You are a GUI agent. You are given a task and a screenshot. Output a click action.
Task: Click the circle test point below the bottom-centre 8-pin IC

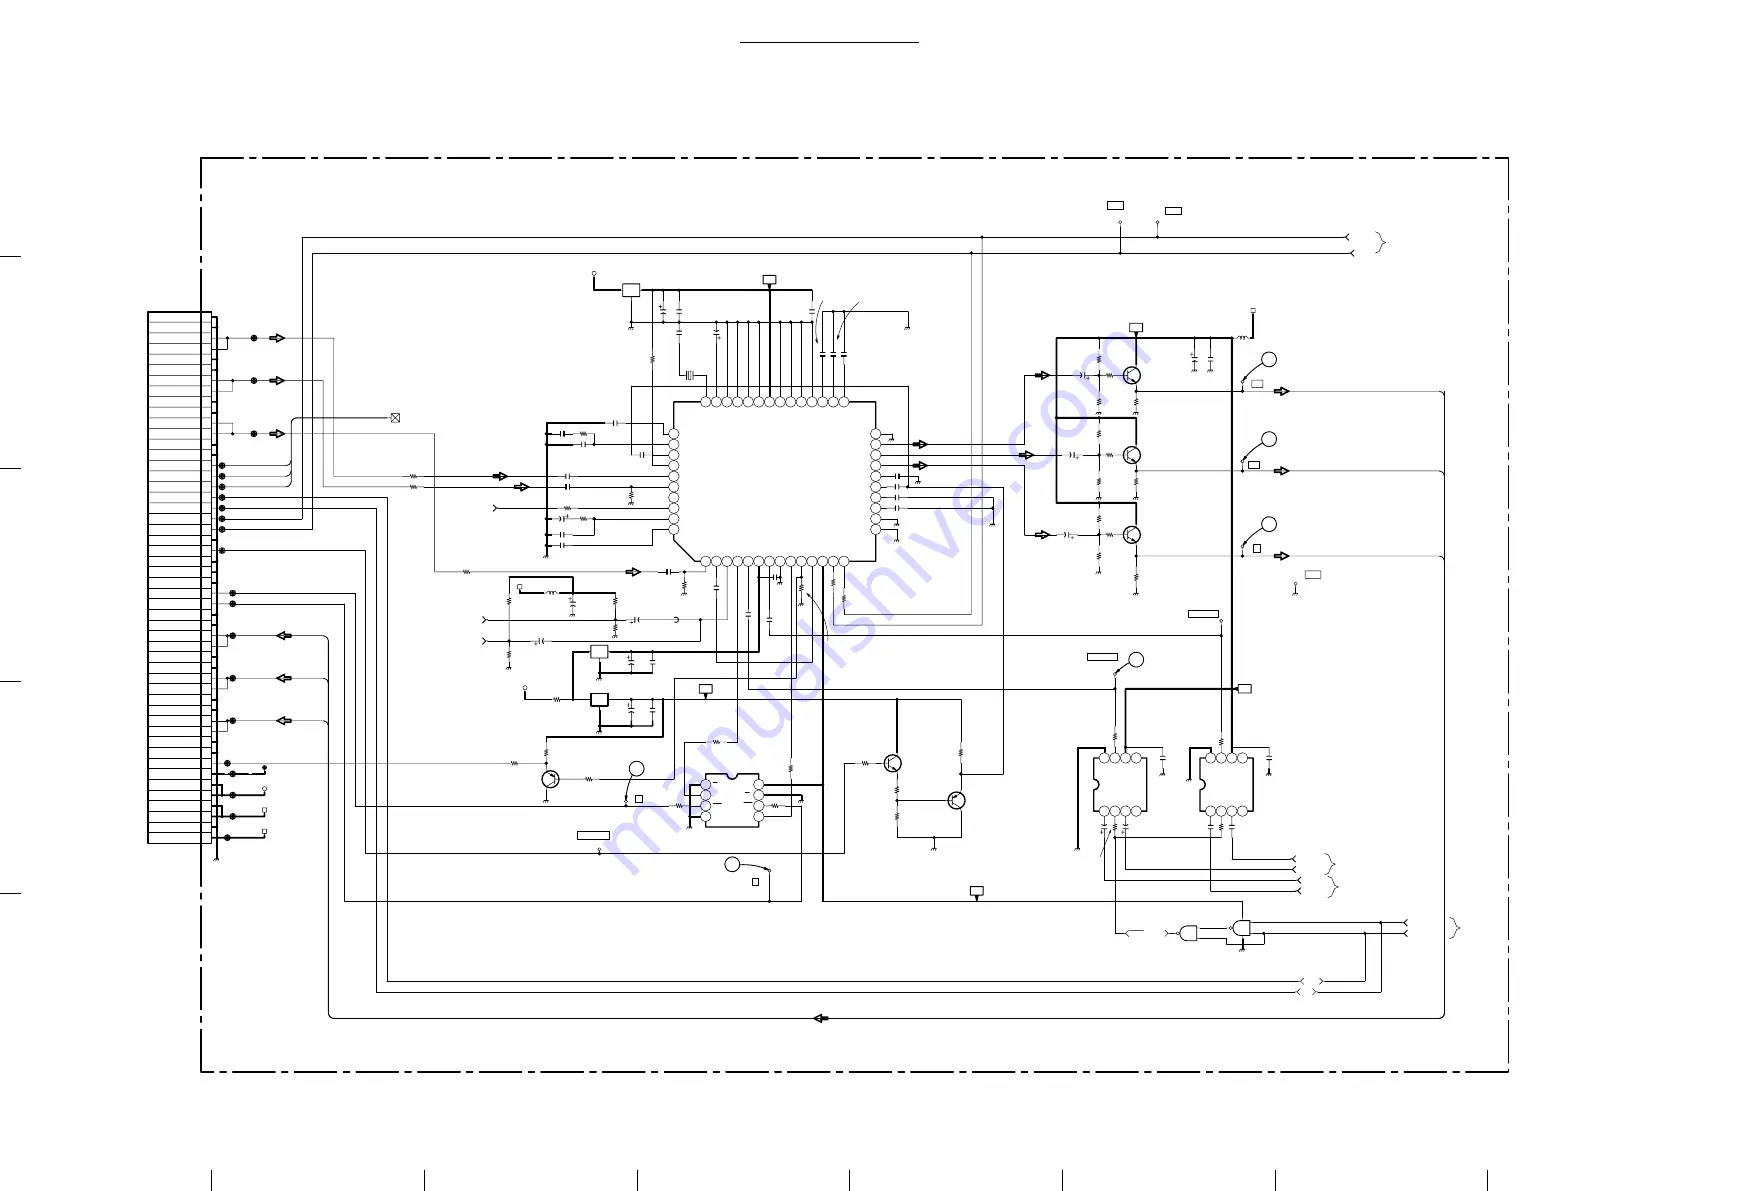click(x=732, y=864)
